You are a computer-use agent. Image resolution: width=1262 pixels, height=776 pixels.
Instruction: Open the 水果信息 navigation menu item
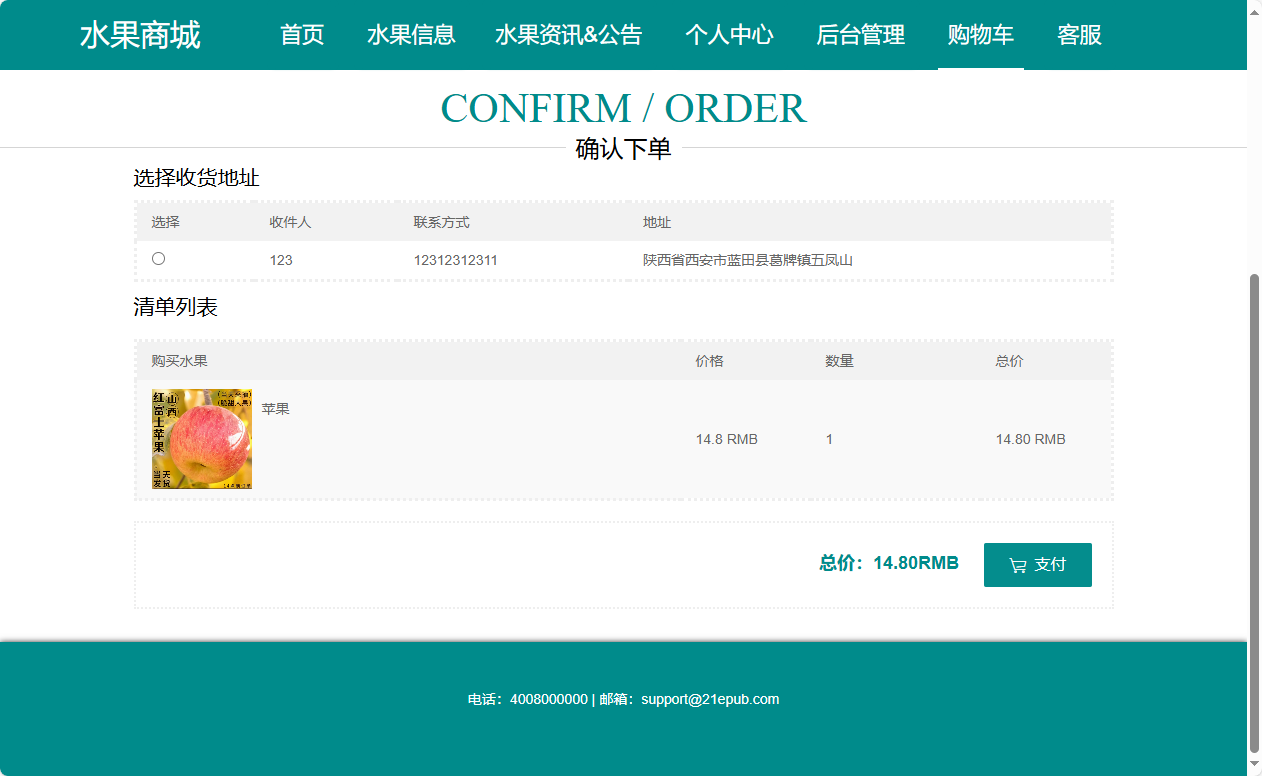point(411,35)
